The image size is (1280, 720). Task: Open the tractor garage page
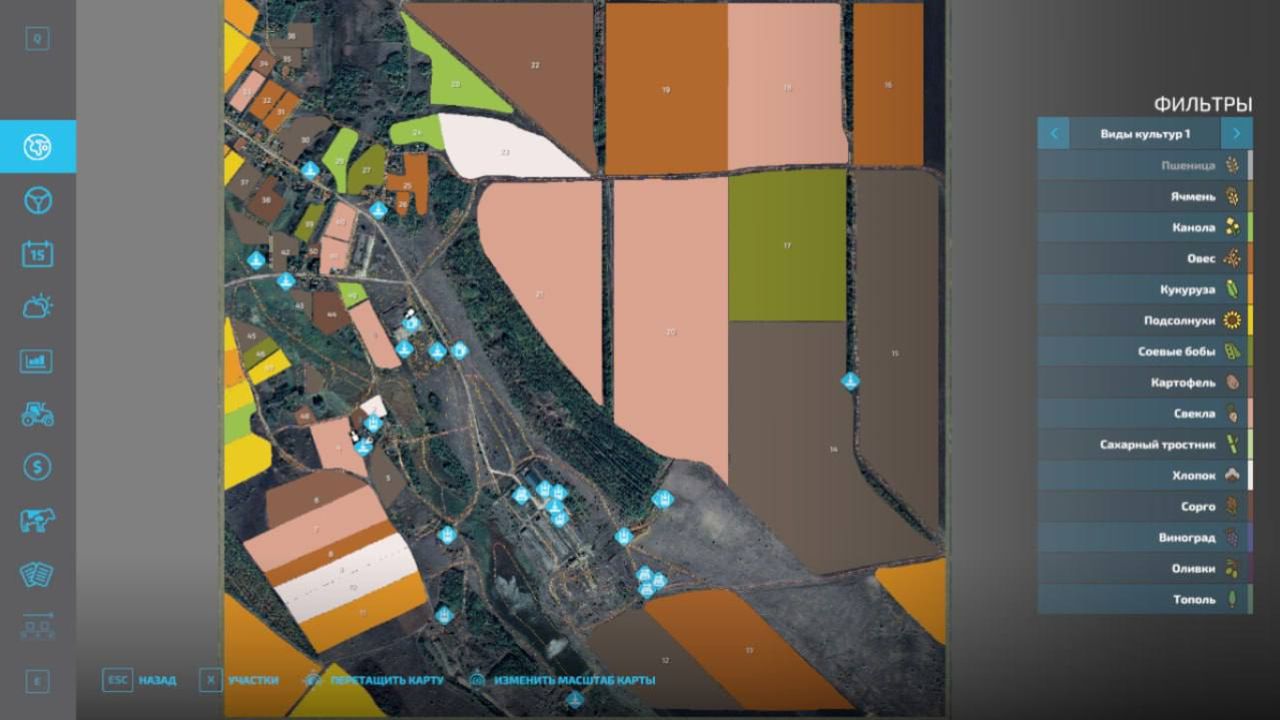[37, 414]
